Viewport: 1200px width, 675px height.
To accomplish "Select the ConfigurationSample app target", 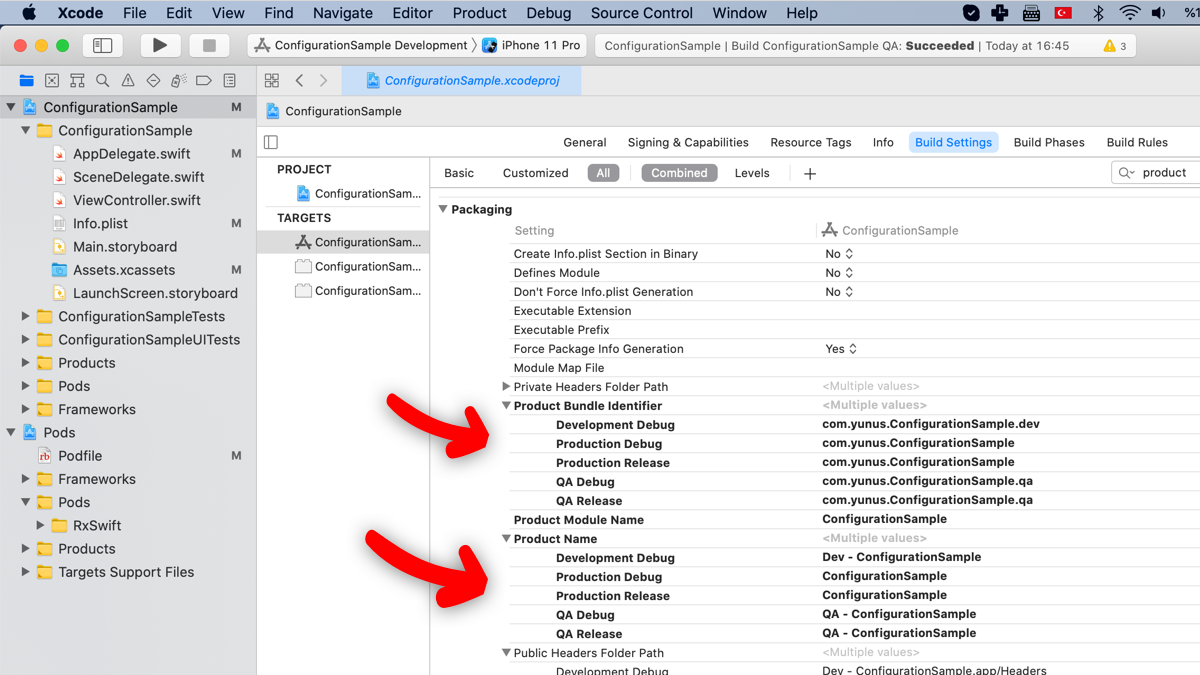I will (x=344, y=242).
